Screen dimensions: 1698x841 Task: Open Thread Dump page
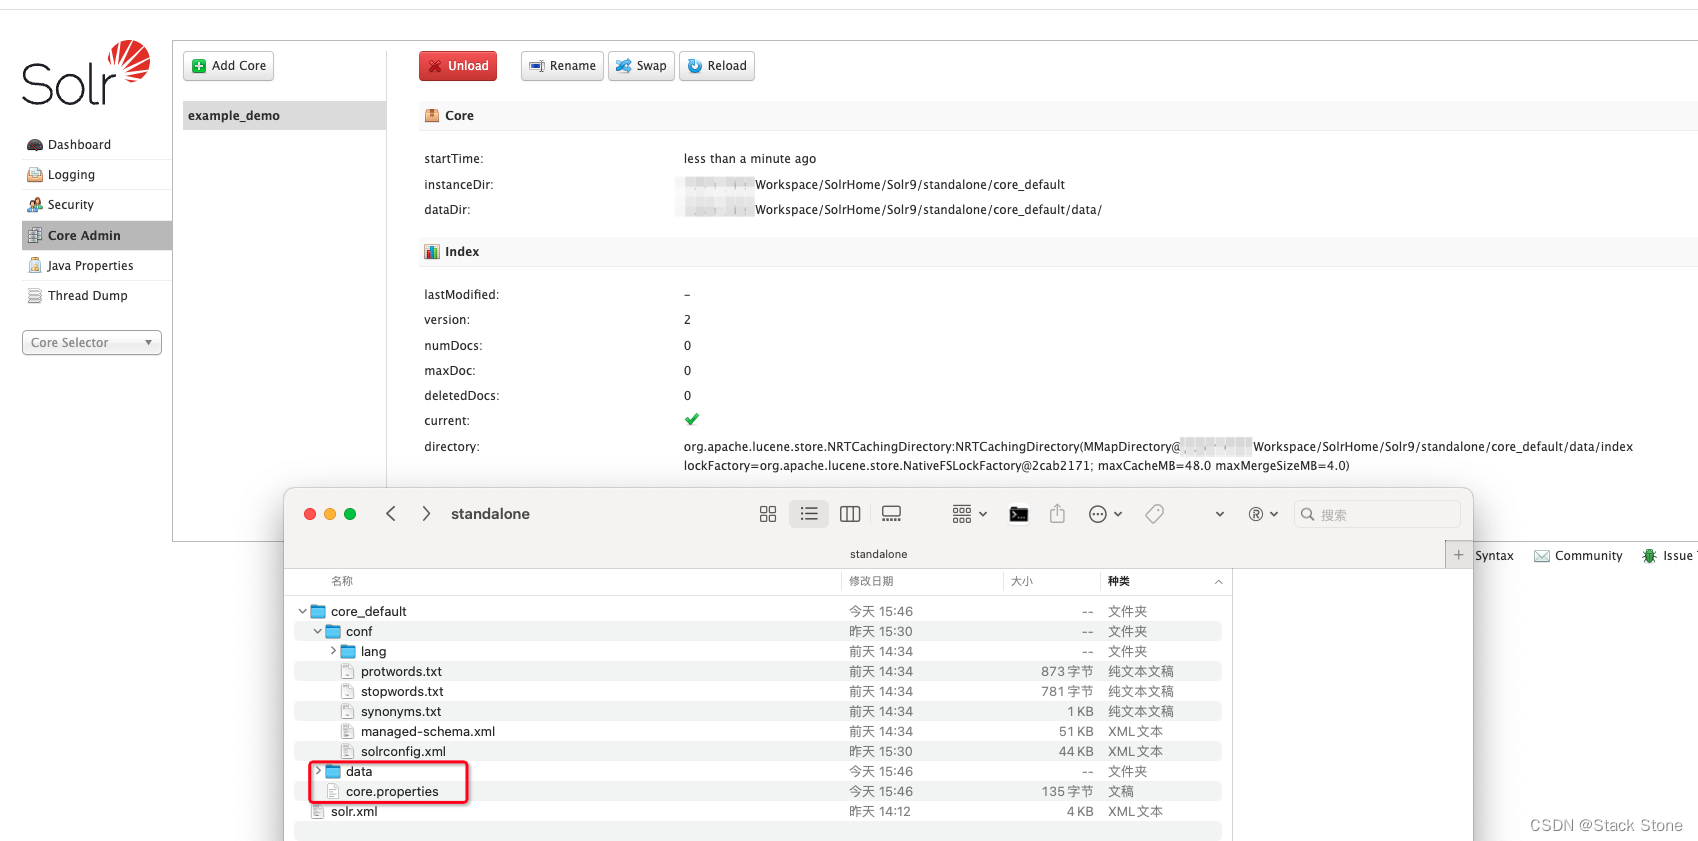(x=87, y=296)
